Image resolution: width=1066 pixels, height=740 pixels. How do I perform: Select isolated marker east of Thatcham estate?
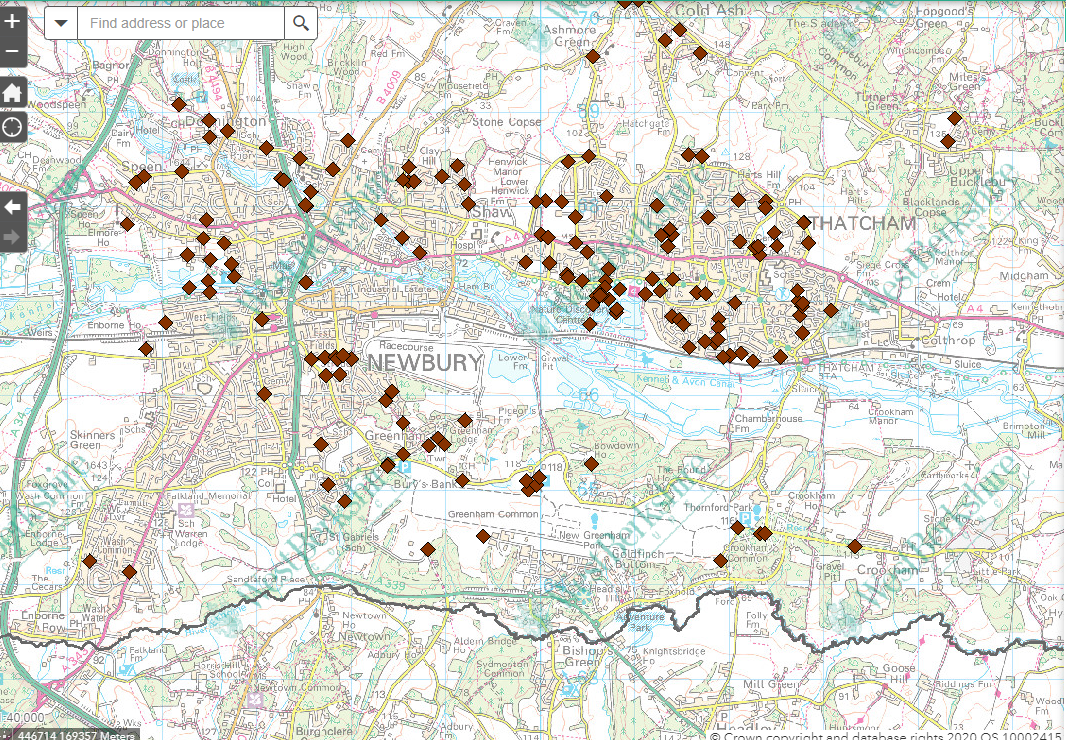pyautogui.click(x=831, y=310)
